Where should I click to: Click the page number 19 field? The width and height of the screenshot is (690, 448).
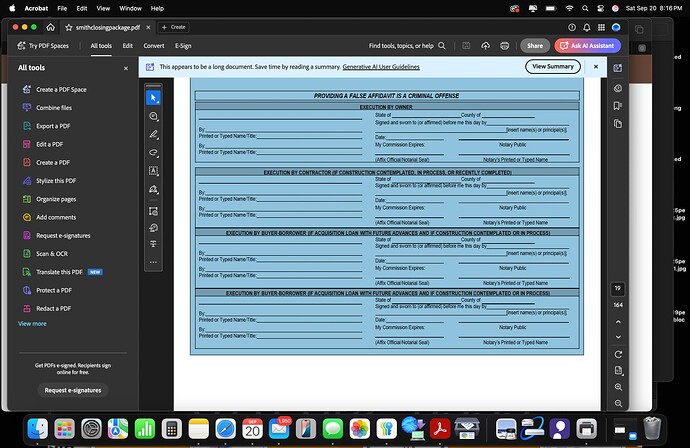pyautogui.click(x=618, y=288)
